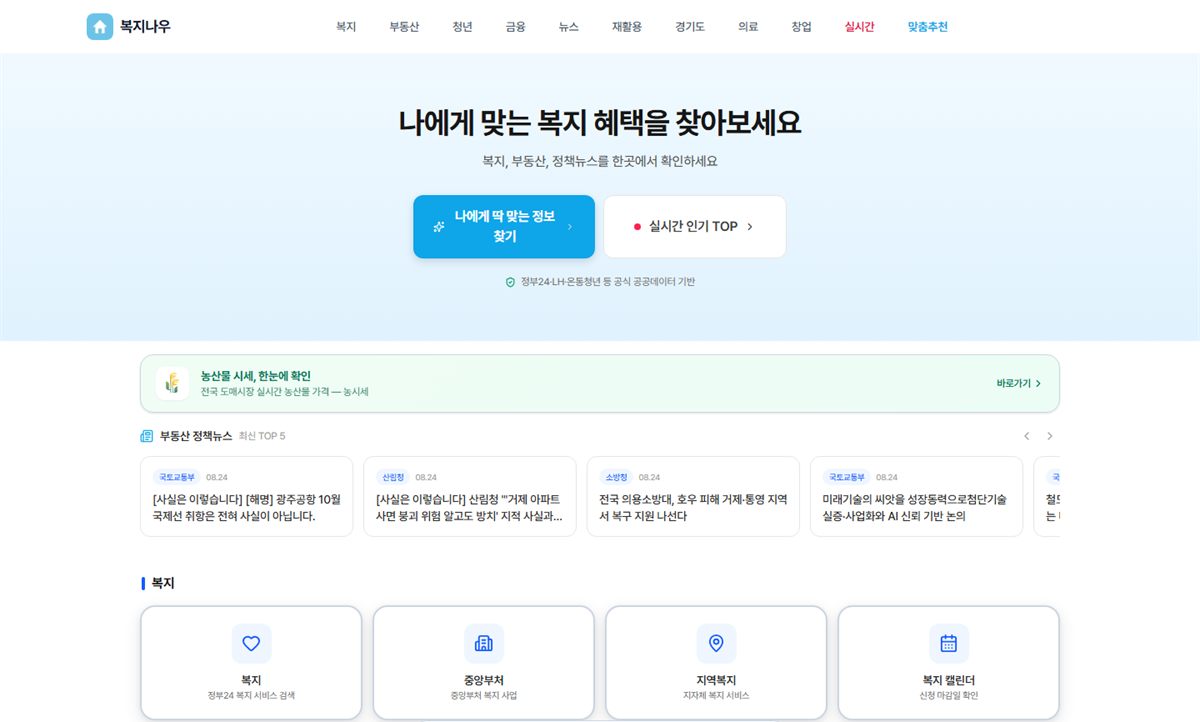Open the 광주공항 10월 국제선 취항 news card
The height and width of the screenshot is (722, 1200).
[x=246, y=497]
